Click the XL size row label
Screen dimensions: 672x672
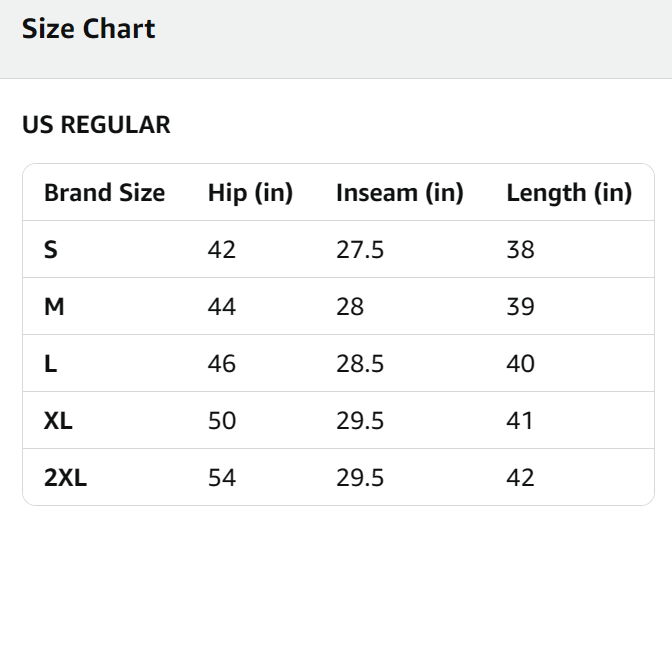point(58,421)
